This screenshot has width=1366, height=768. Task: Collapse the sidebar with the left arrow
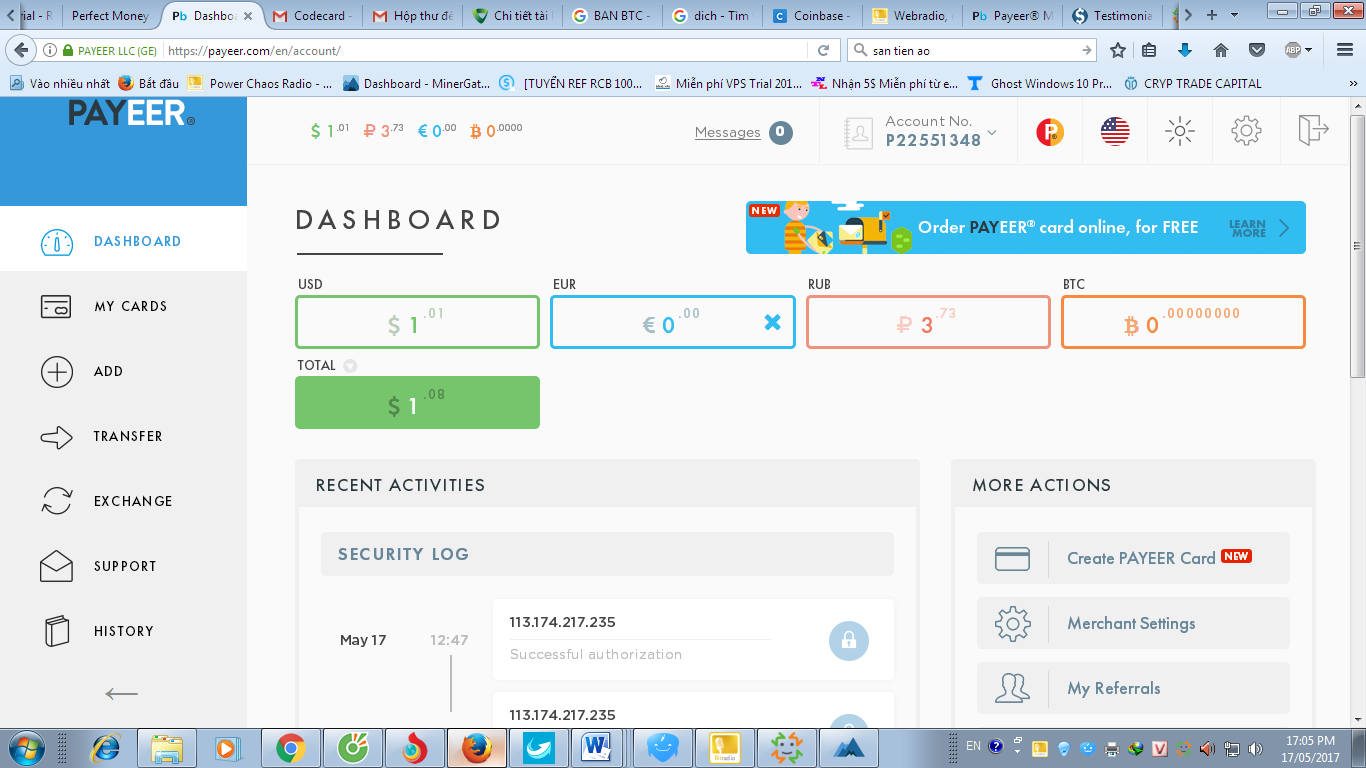tap(122, 693)
